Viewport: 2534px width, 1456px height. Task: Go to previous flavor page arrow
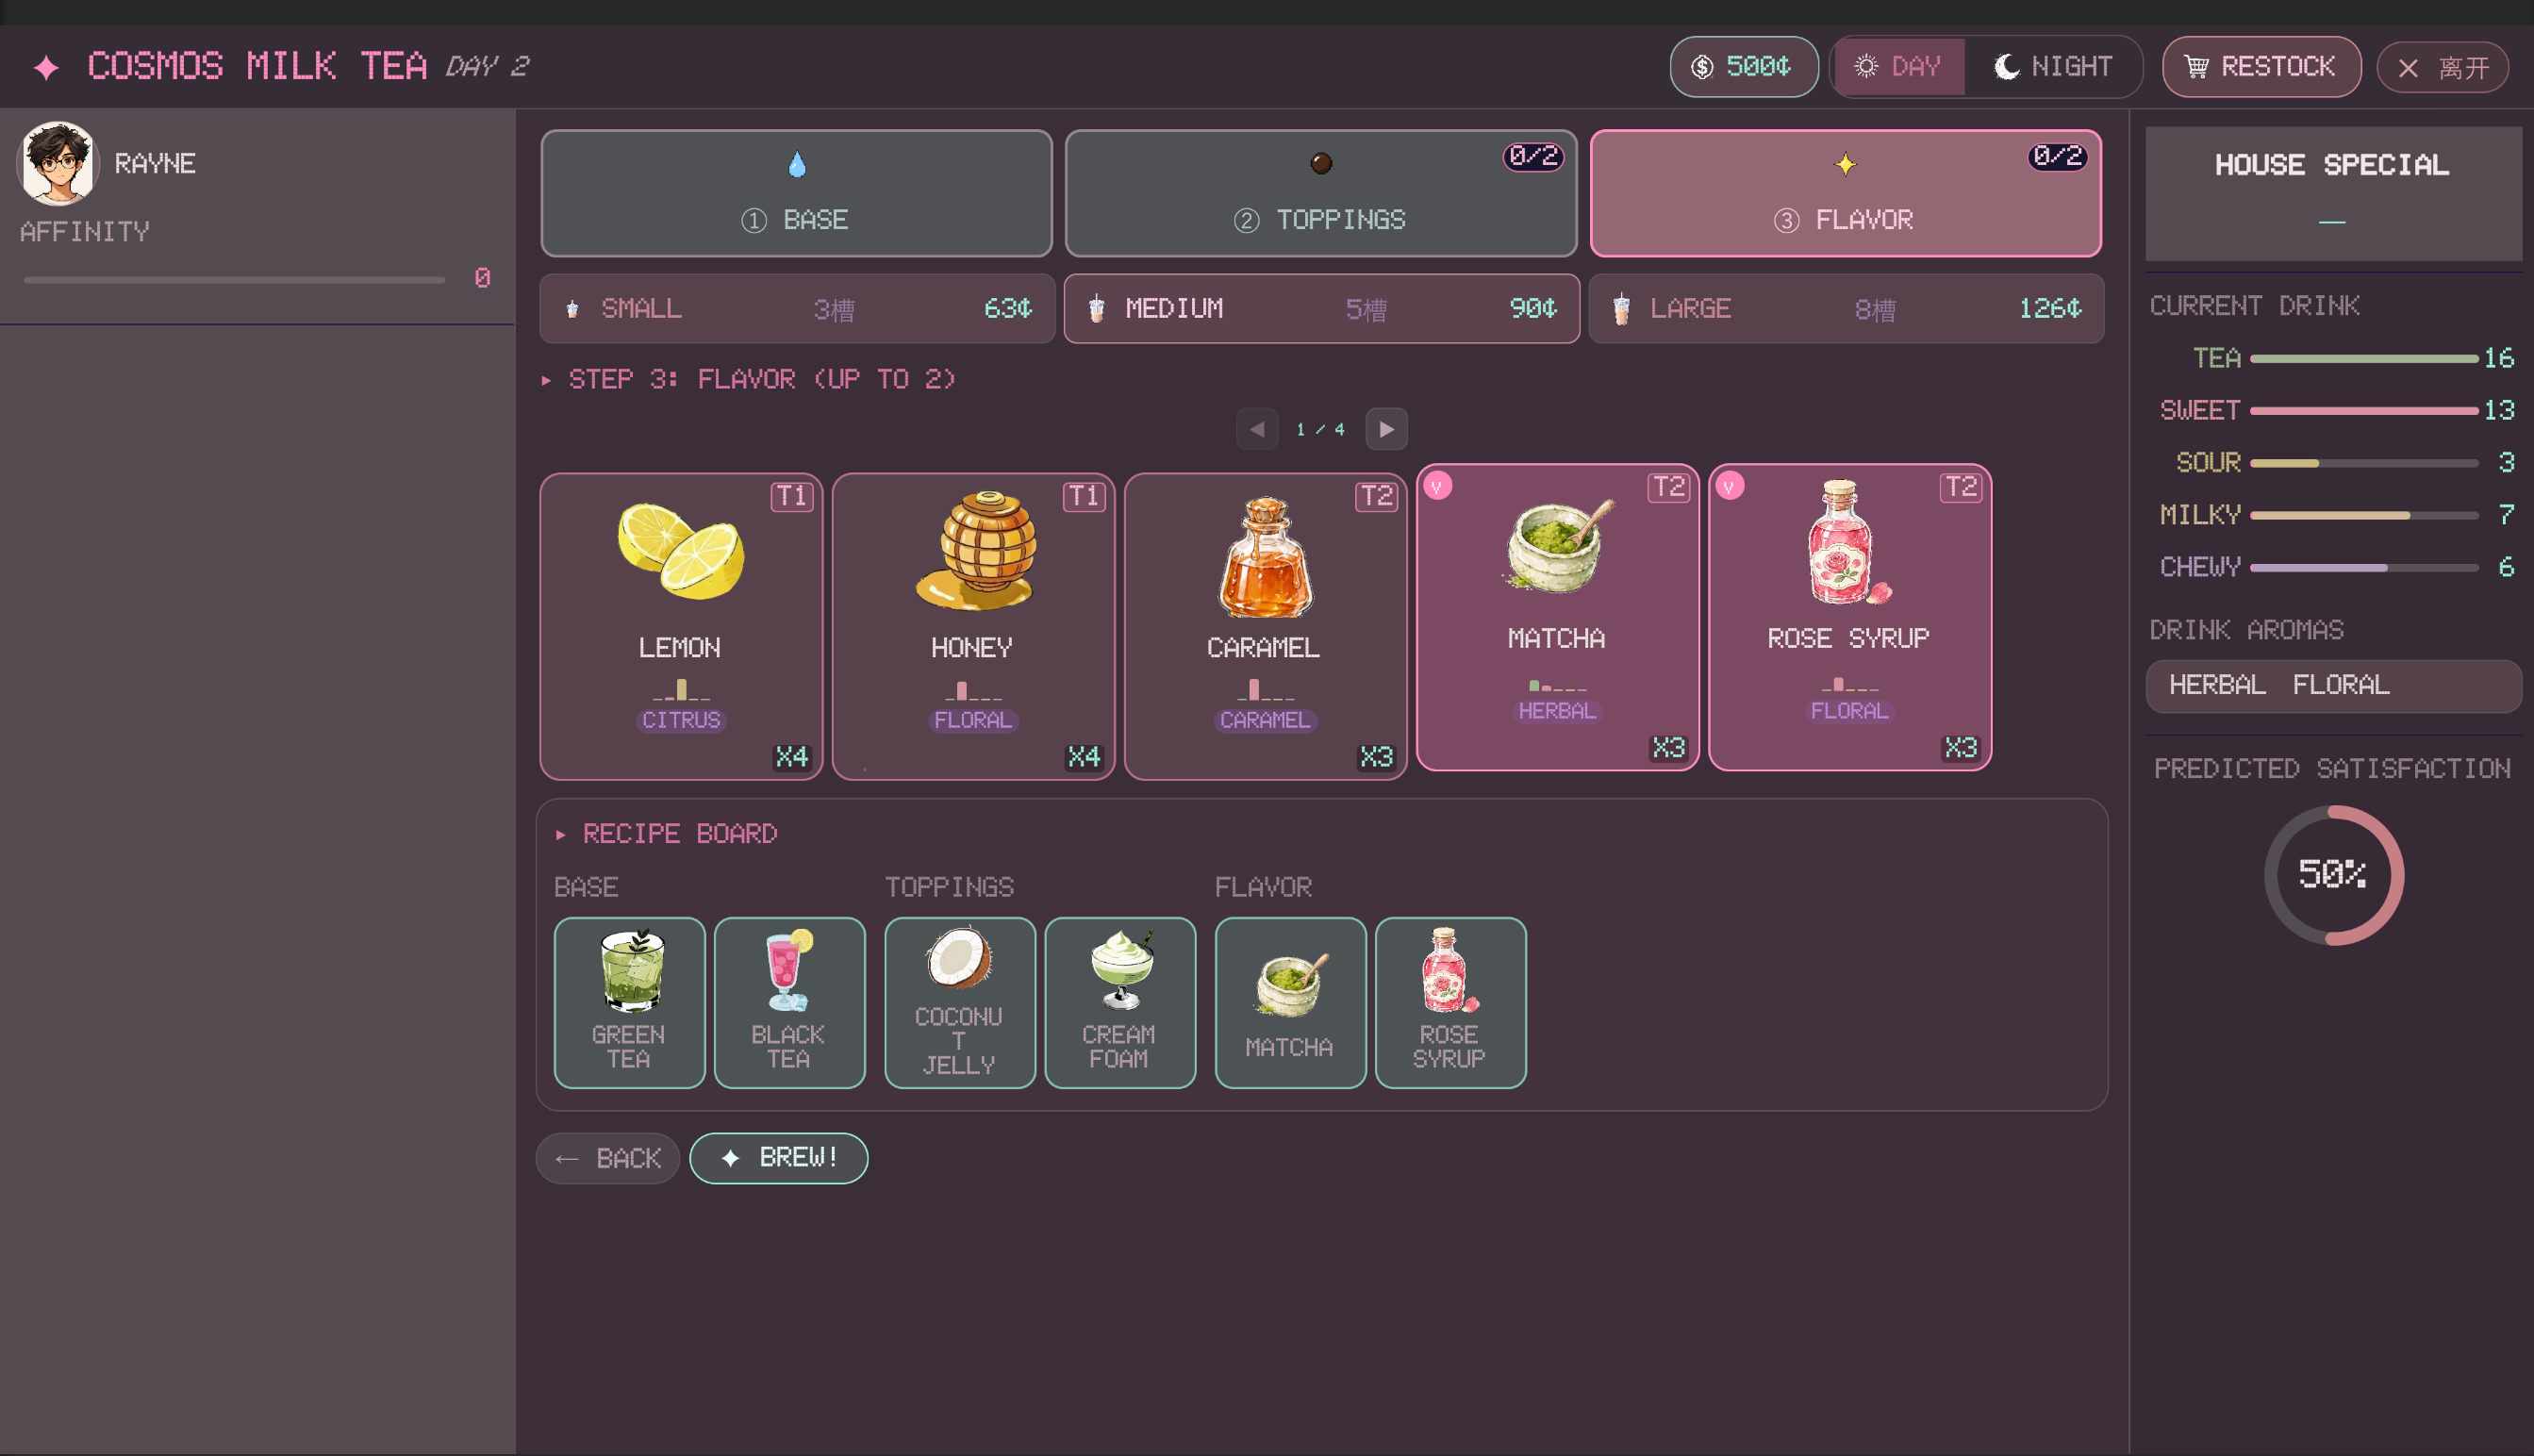(1257, 429)
